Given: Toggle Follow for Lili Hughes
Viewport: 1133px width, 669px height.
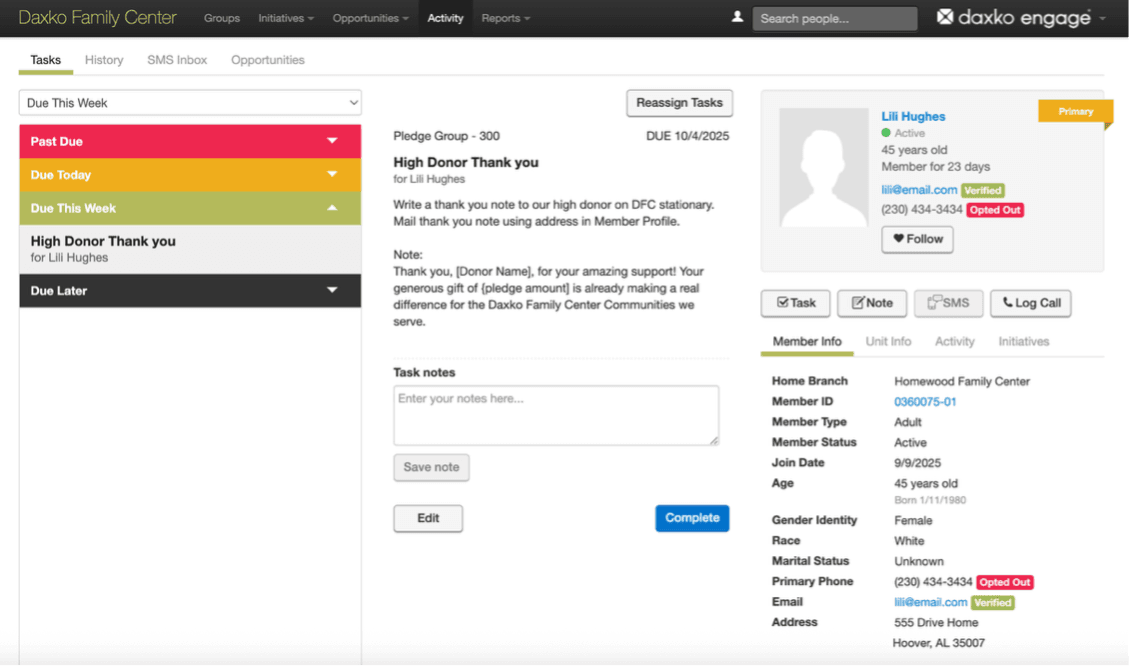Looking at the screenshot, I should (916, 239).
